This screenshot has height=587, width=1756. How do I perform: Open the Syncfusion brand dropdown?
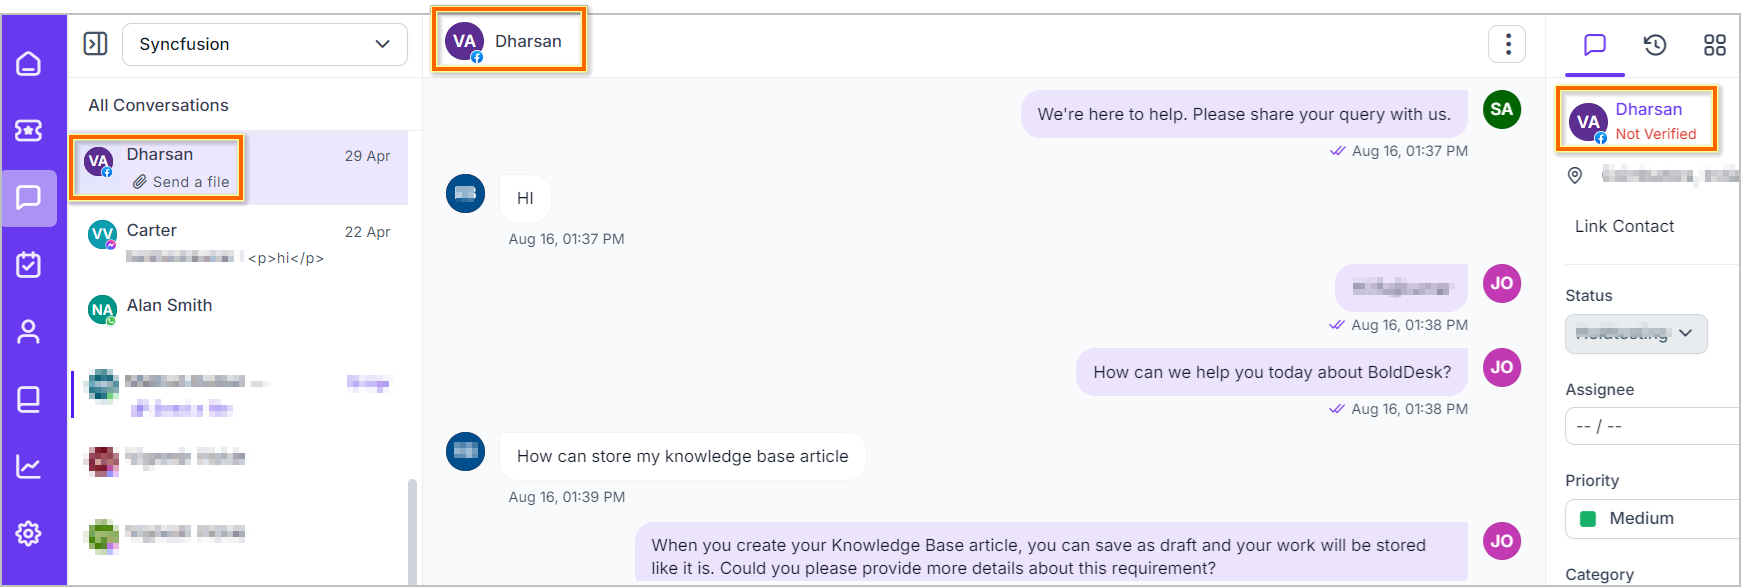click(265, 44)
